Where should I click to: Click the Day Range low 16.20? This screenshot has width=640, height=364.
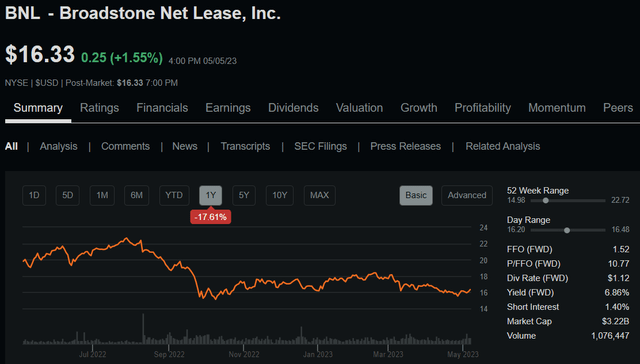[516, 229]
